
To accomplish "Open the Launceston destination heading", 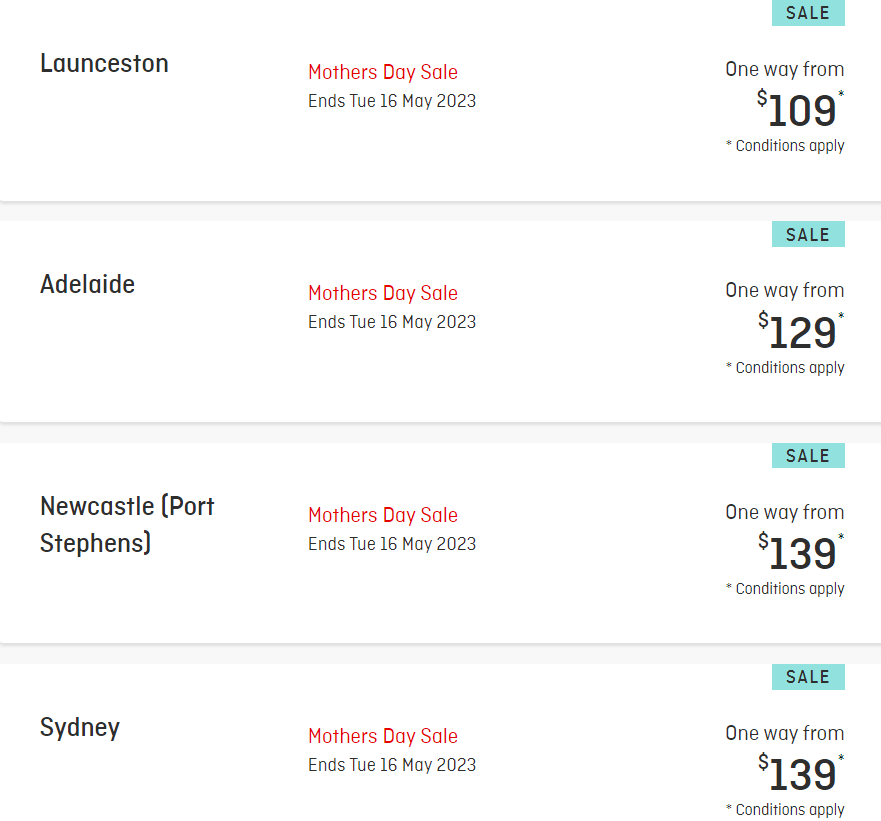I will click(104, 63).
